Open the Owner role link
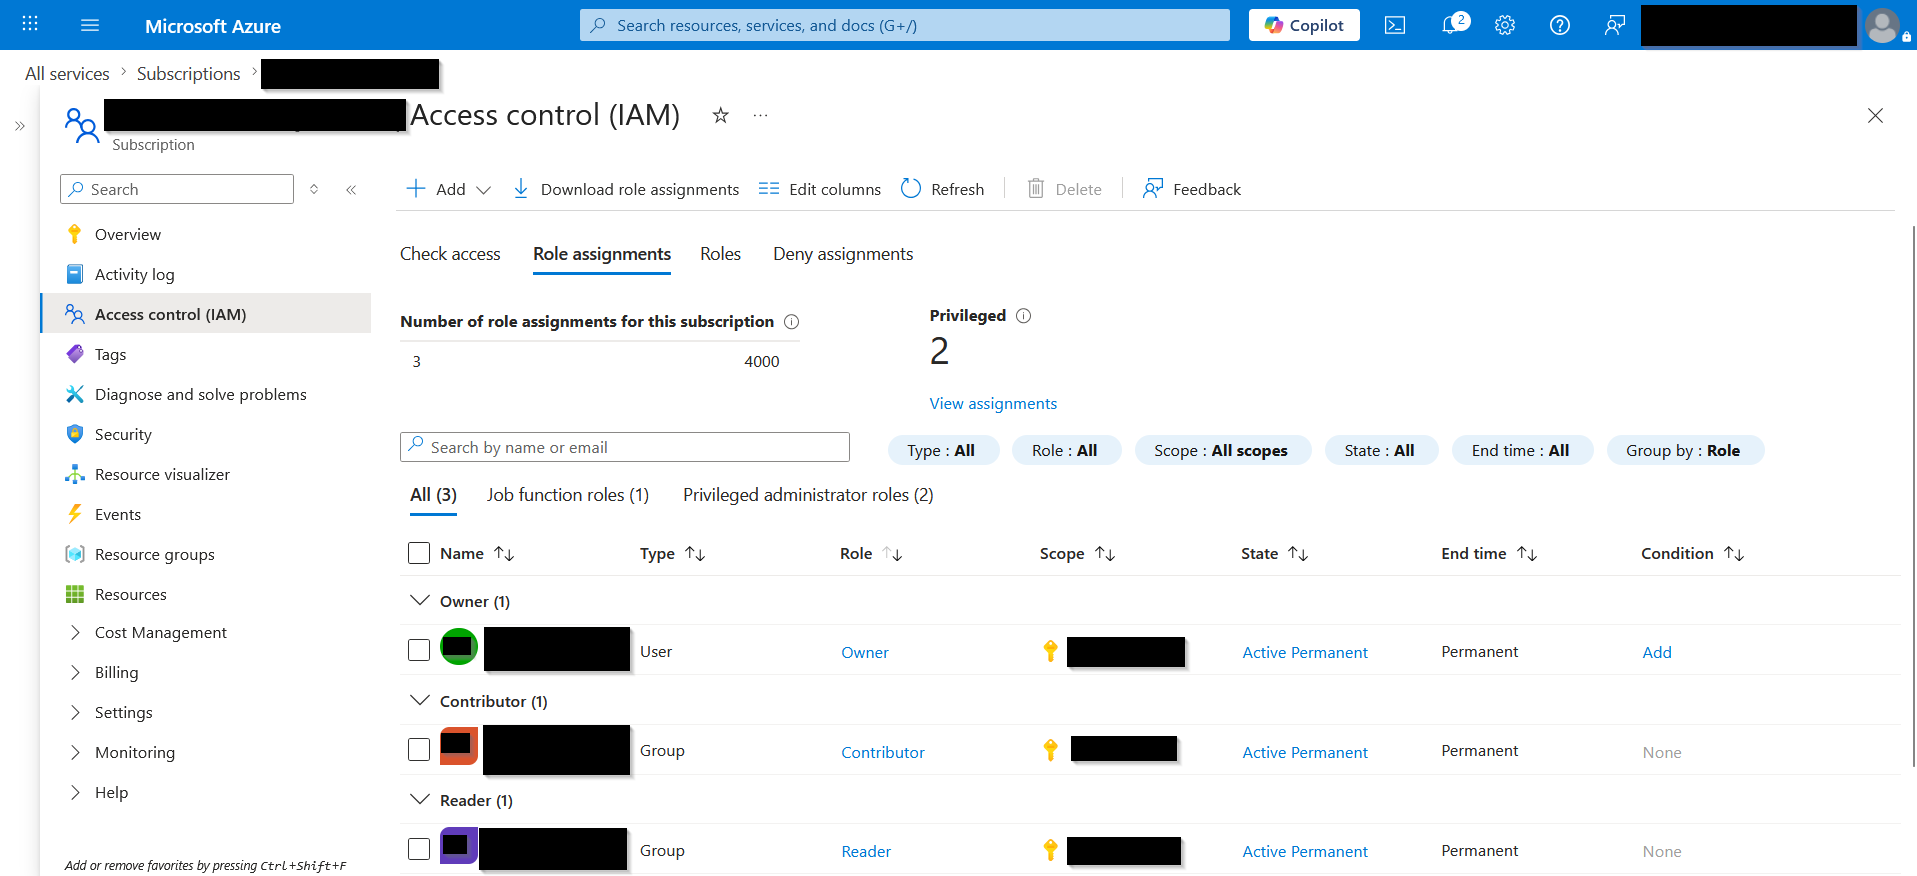Image resolution: width=1917 pixels, height=876 pixels. click(865, 652)
